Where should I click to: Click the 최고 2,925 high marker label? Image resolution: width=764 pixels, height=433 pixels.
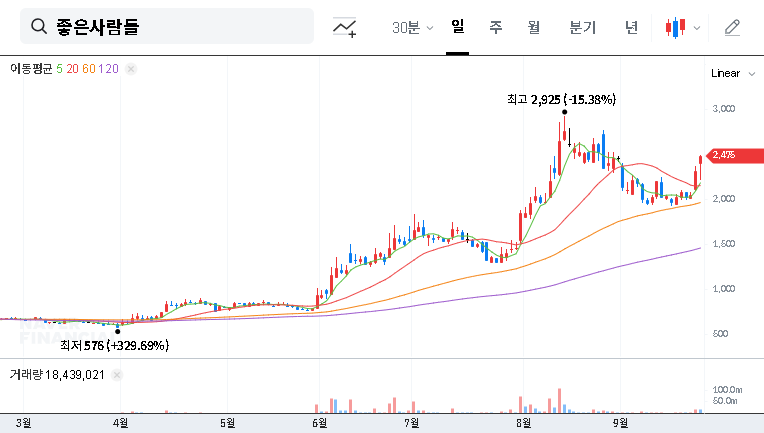click(x=561, y=99)
